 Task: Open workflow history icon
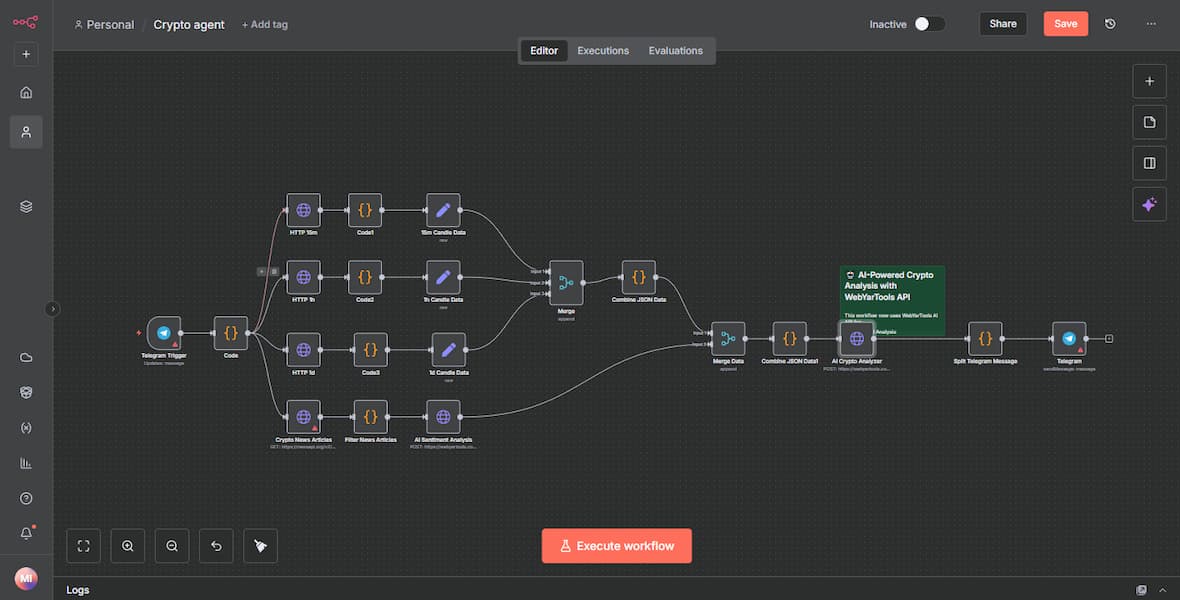coord(1110,24)
